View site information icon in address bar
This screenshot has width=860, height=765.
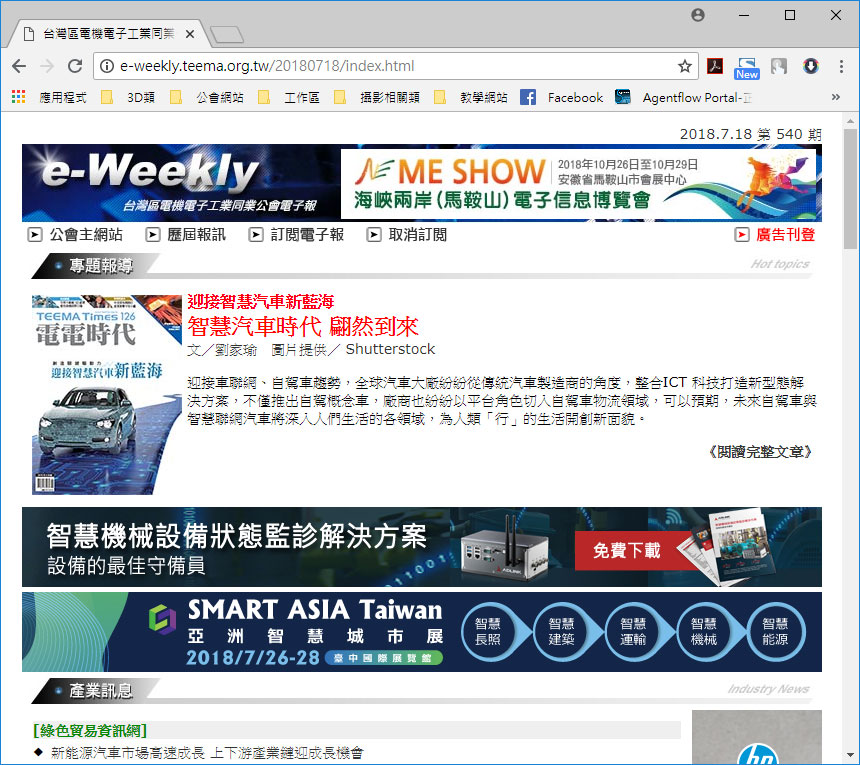[107, 66]
